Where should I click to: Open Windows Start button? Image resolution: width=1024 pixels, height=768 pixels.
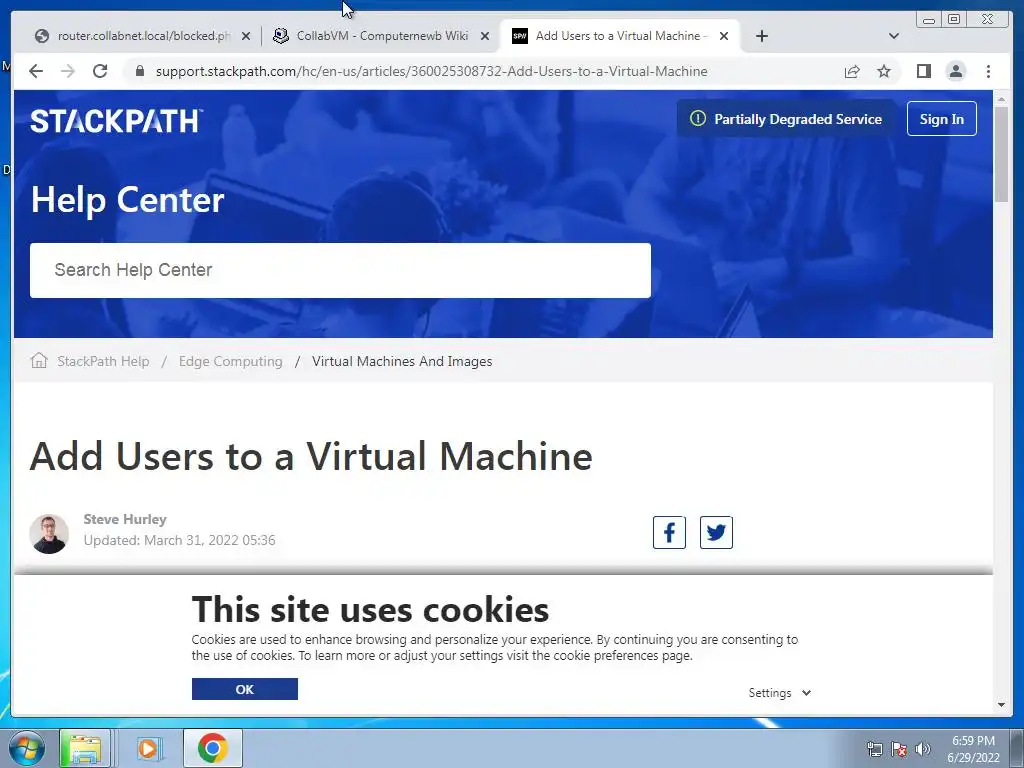tap(27, 748)
